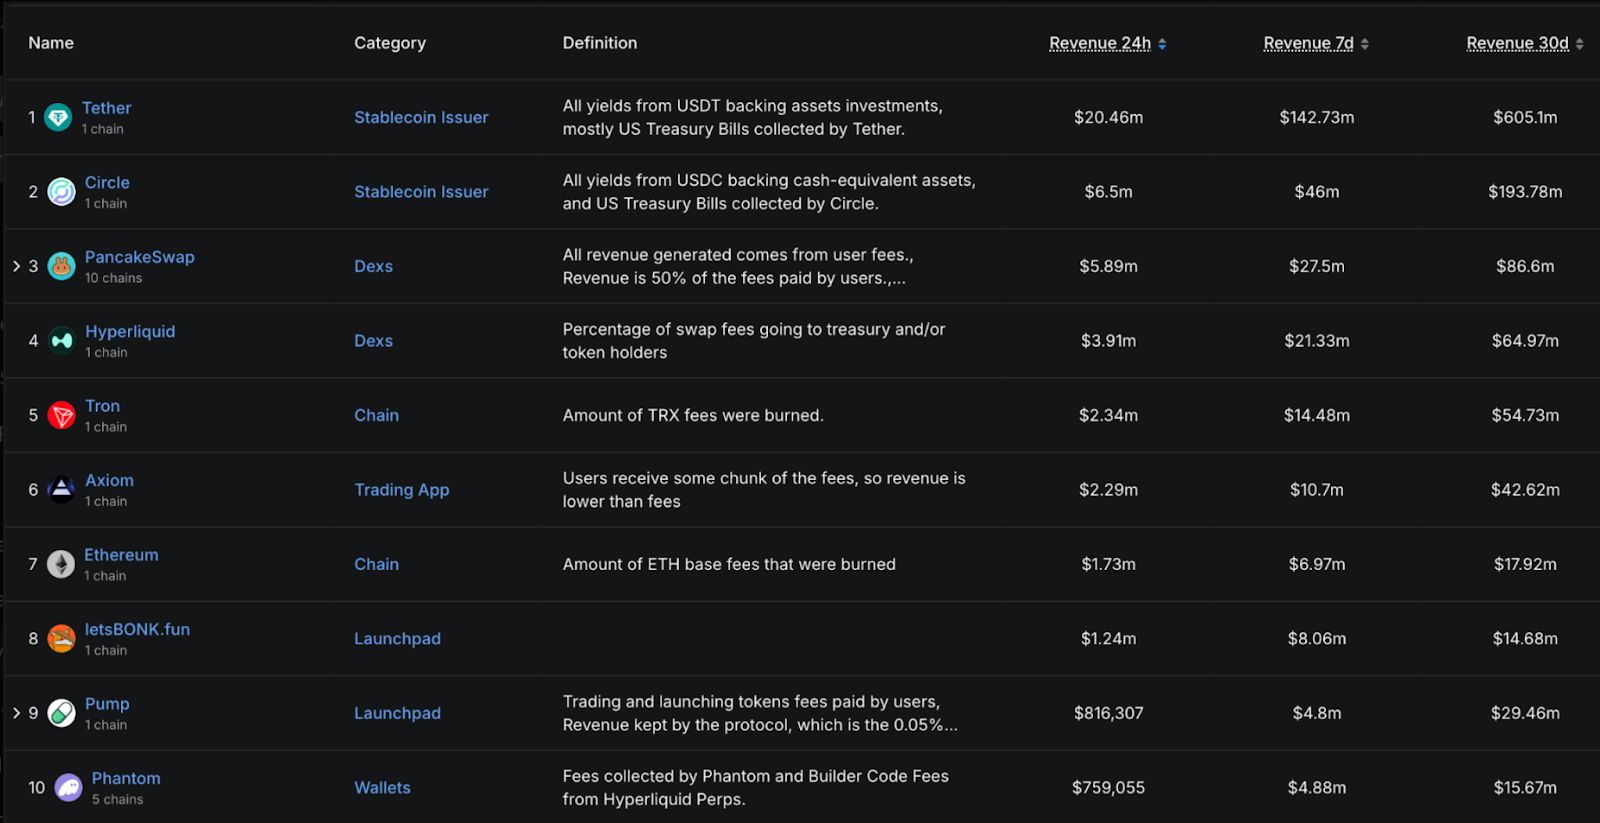Select Tether's $20.46m 24h revenue
The height and width of the screenshot is (823, 1600).
click(x=1108, y=117)
